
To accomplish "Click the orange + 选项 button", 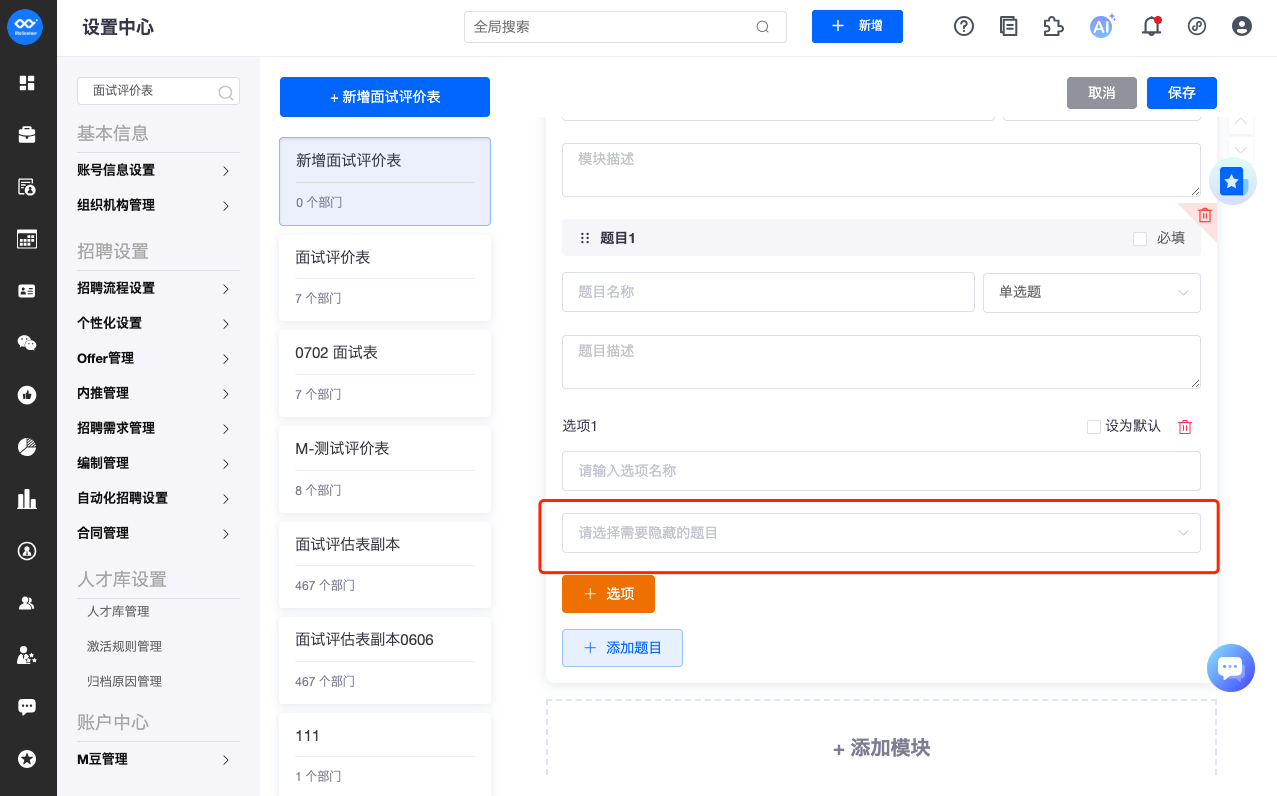I will tap(608, 594).
